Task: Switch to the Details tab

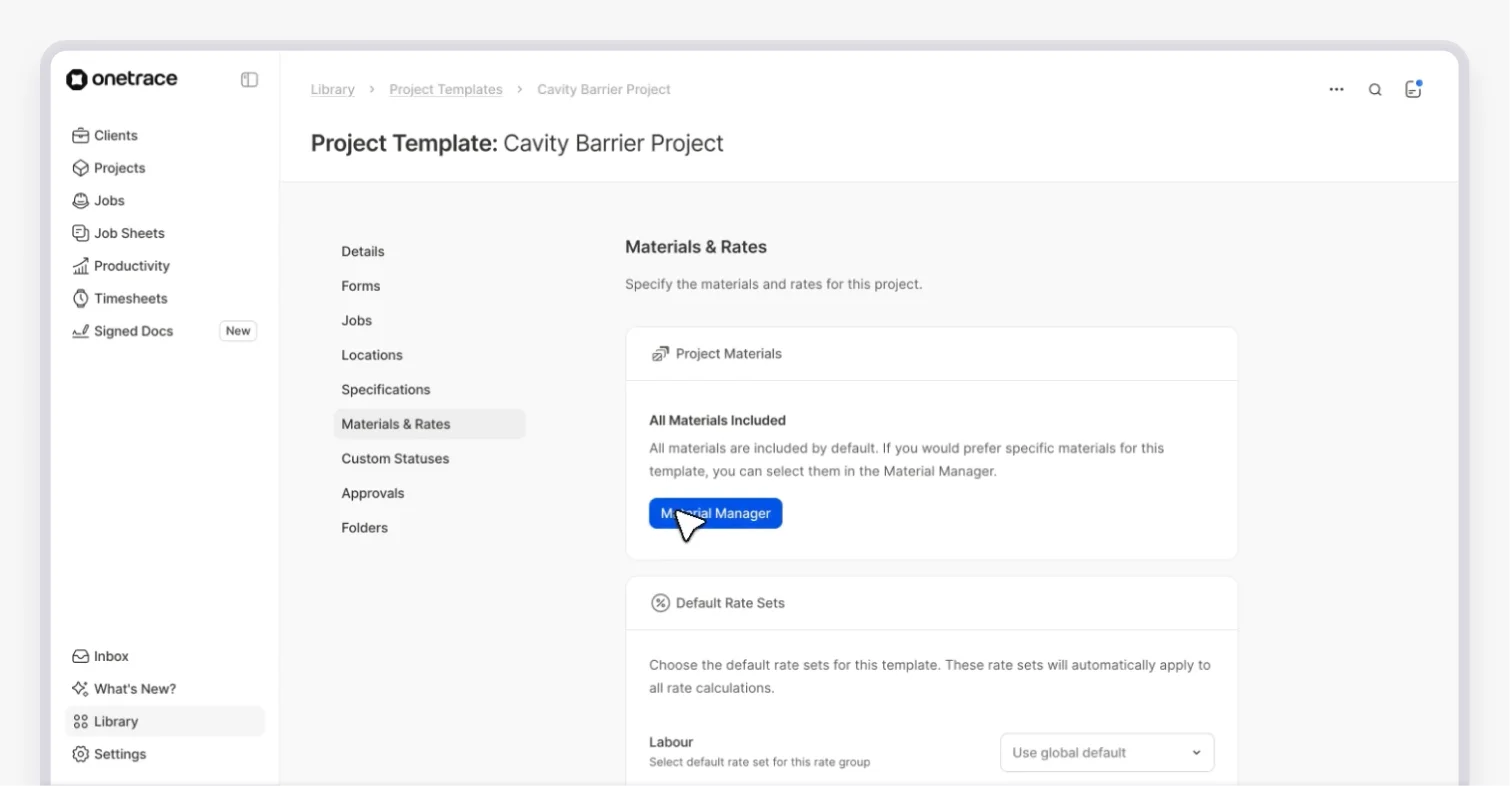Action: (363, 251)
